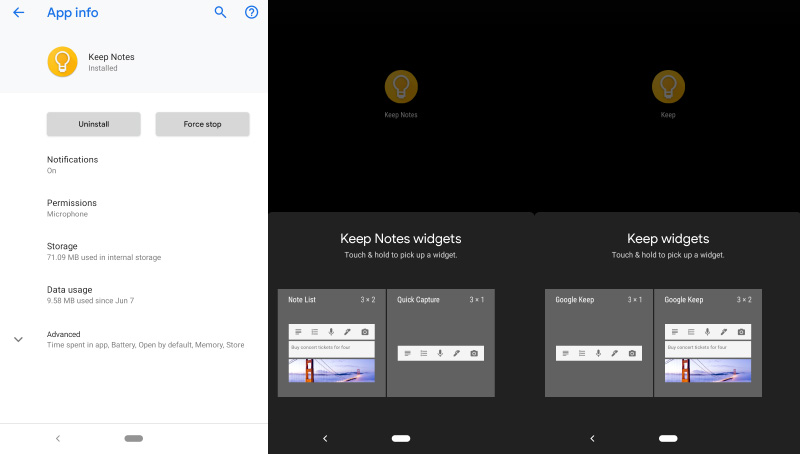Tap bridge photo in Note List widget preview

point(332,370)
